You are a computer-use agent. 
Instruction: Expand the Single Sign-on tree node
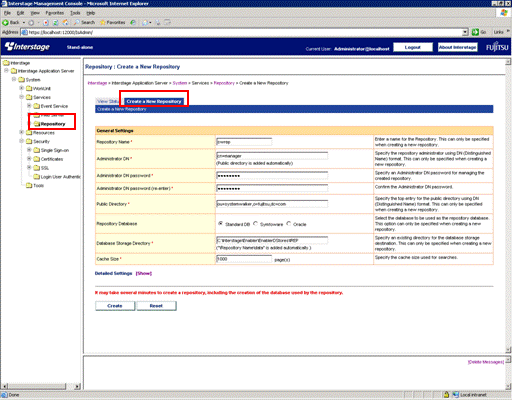(29, 150)
